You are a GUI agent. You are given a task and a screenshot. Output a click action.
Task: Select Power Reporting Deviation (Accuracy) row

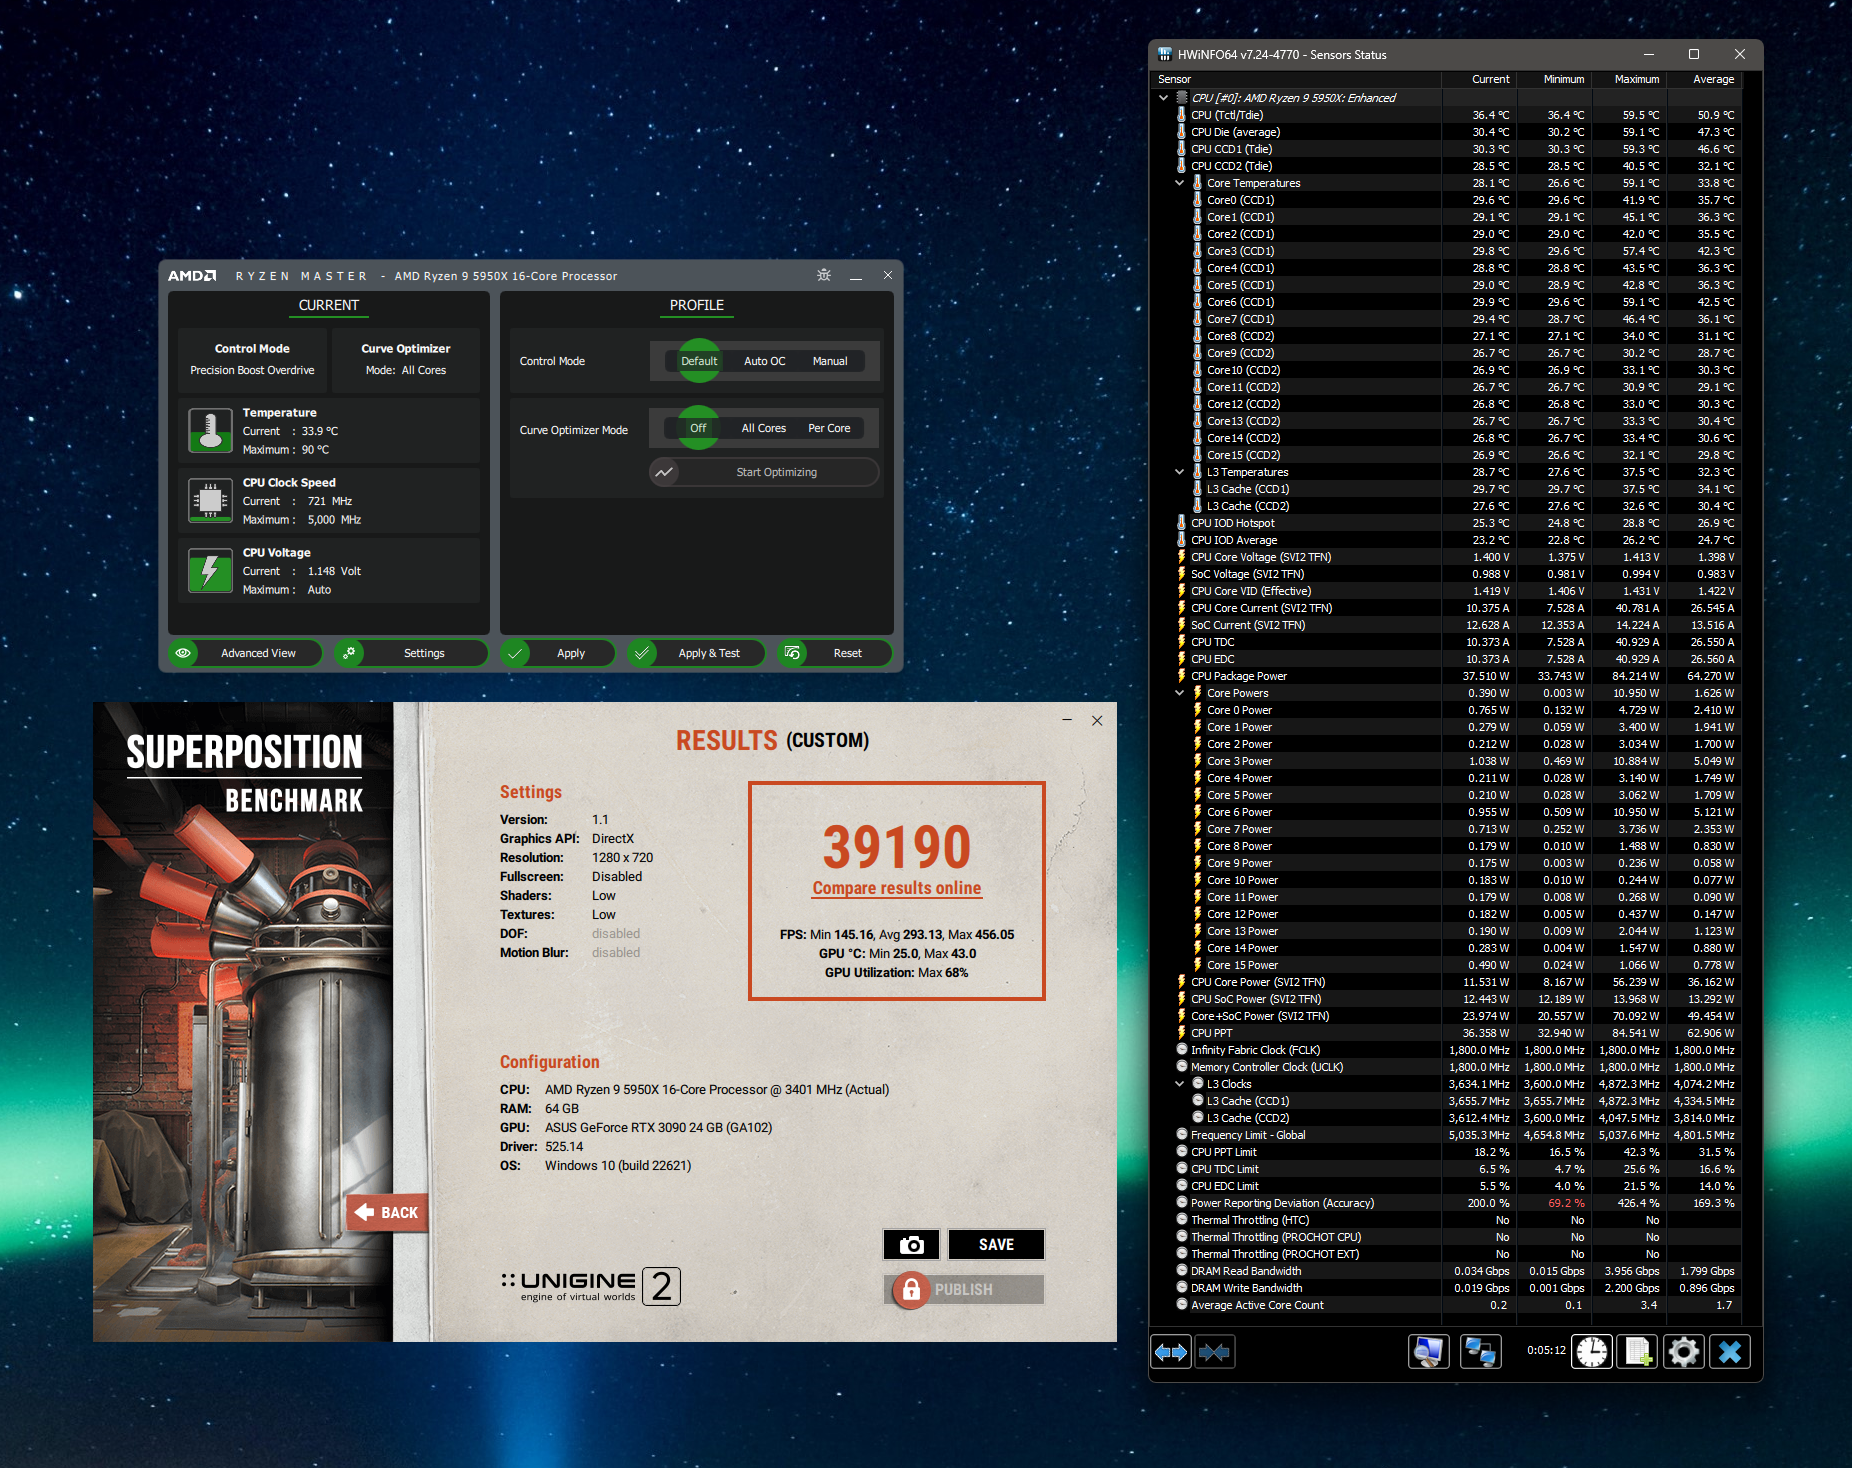tap(1446, 1203)
